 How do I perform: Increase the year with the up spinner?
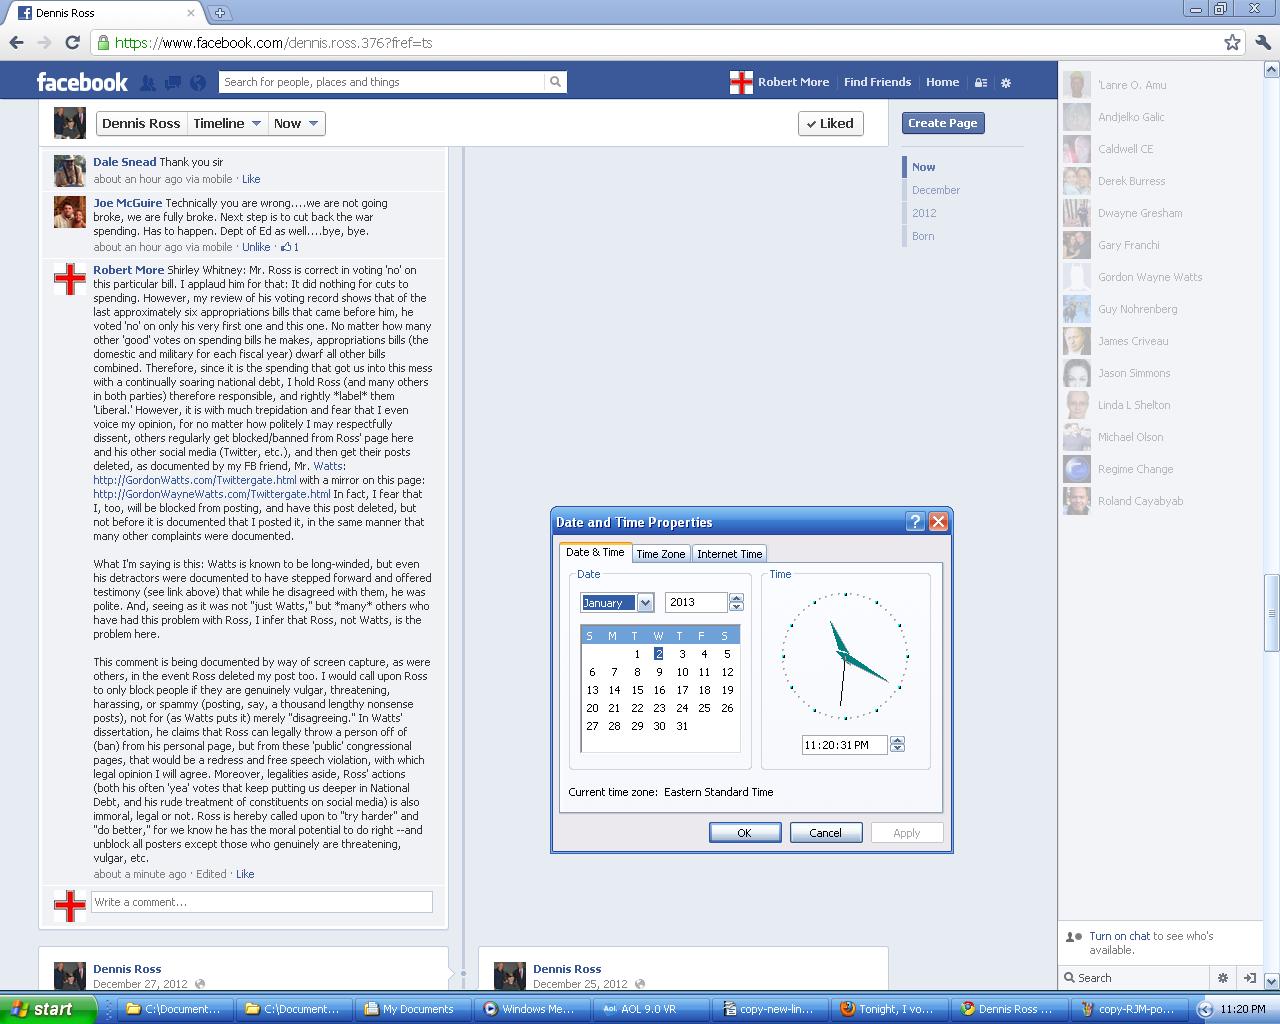pos(736,598)
